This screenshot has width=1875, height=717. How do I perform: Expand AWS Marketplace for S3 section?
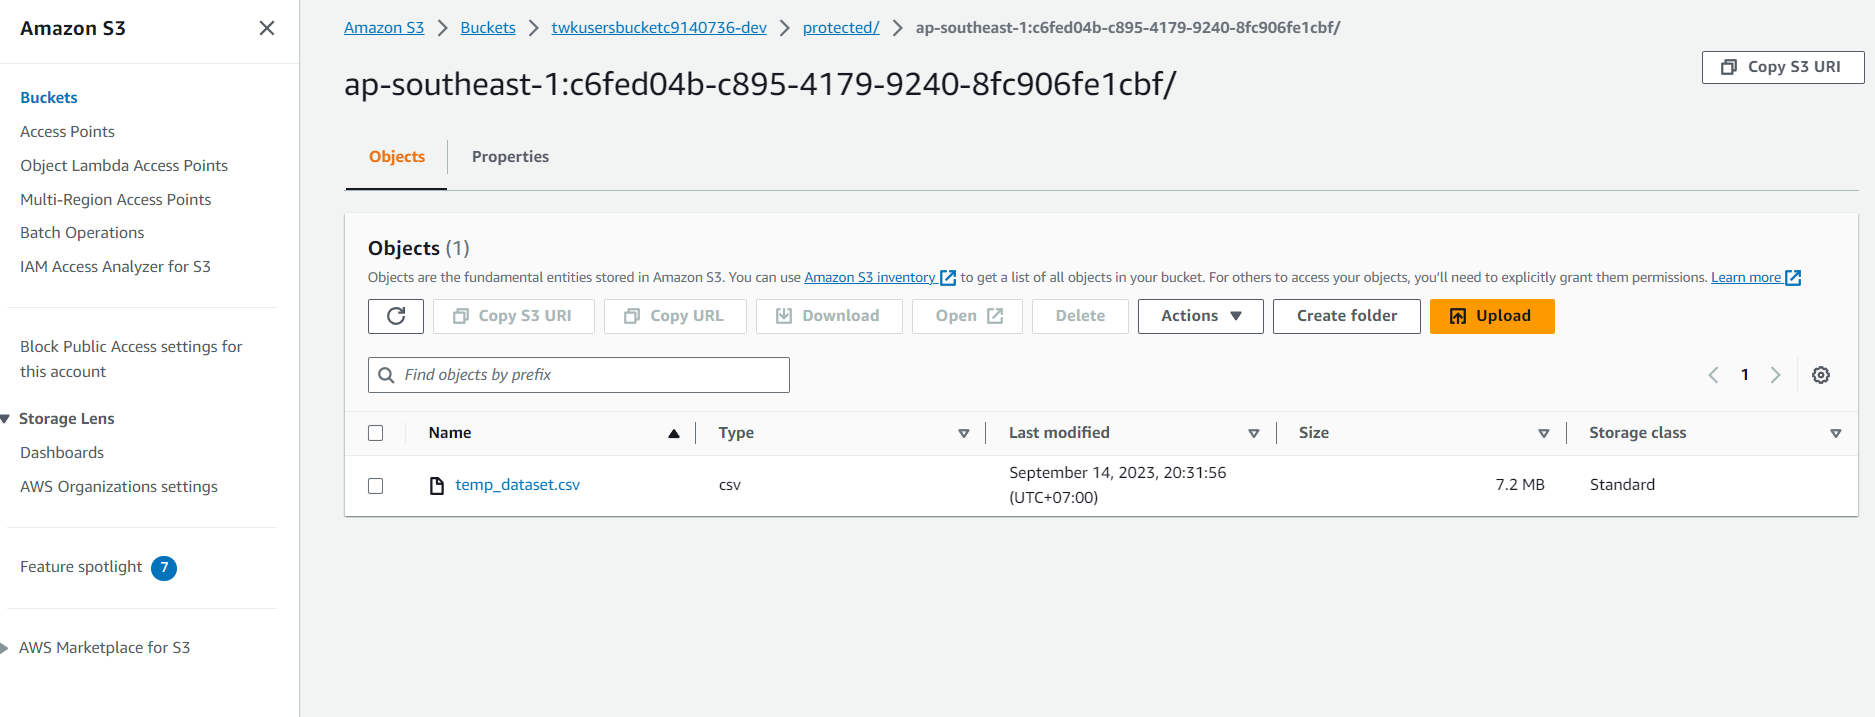tap(6, 648)
